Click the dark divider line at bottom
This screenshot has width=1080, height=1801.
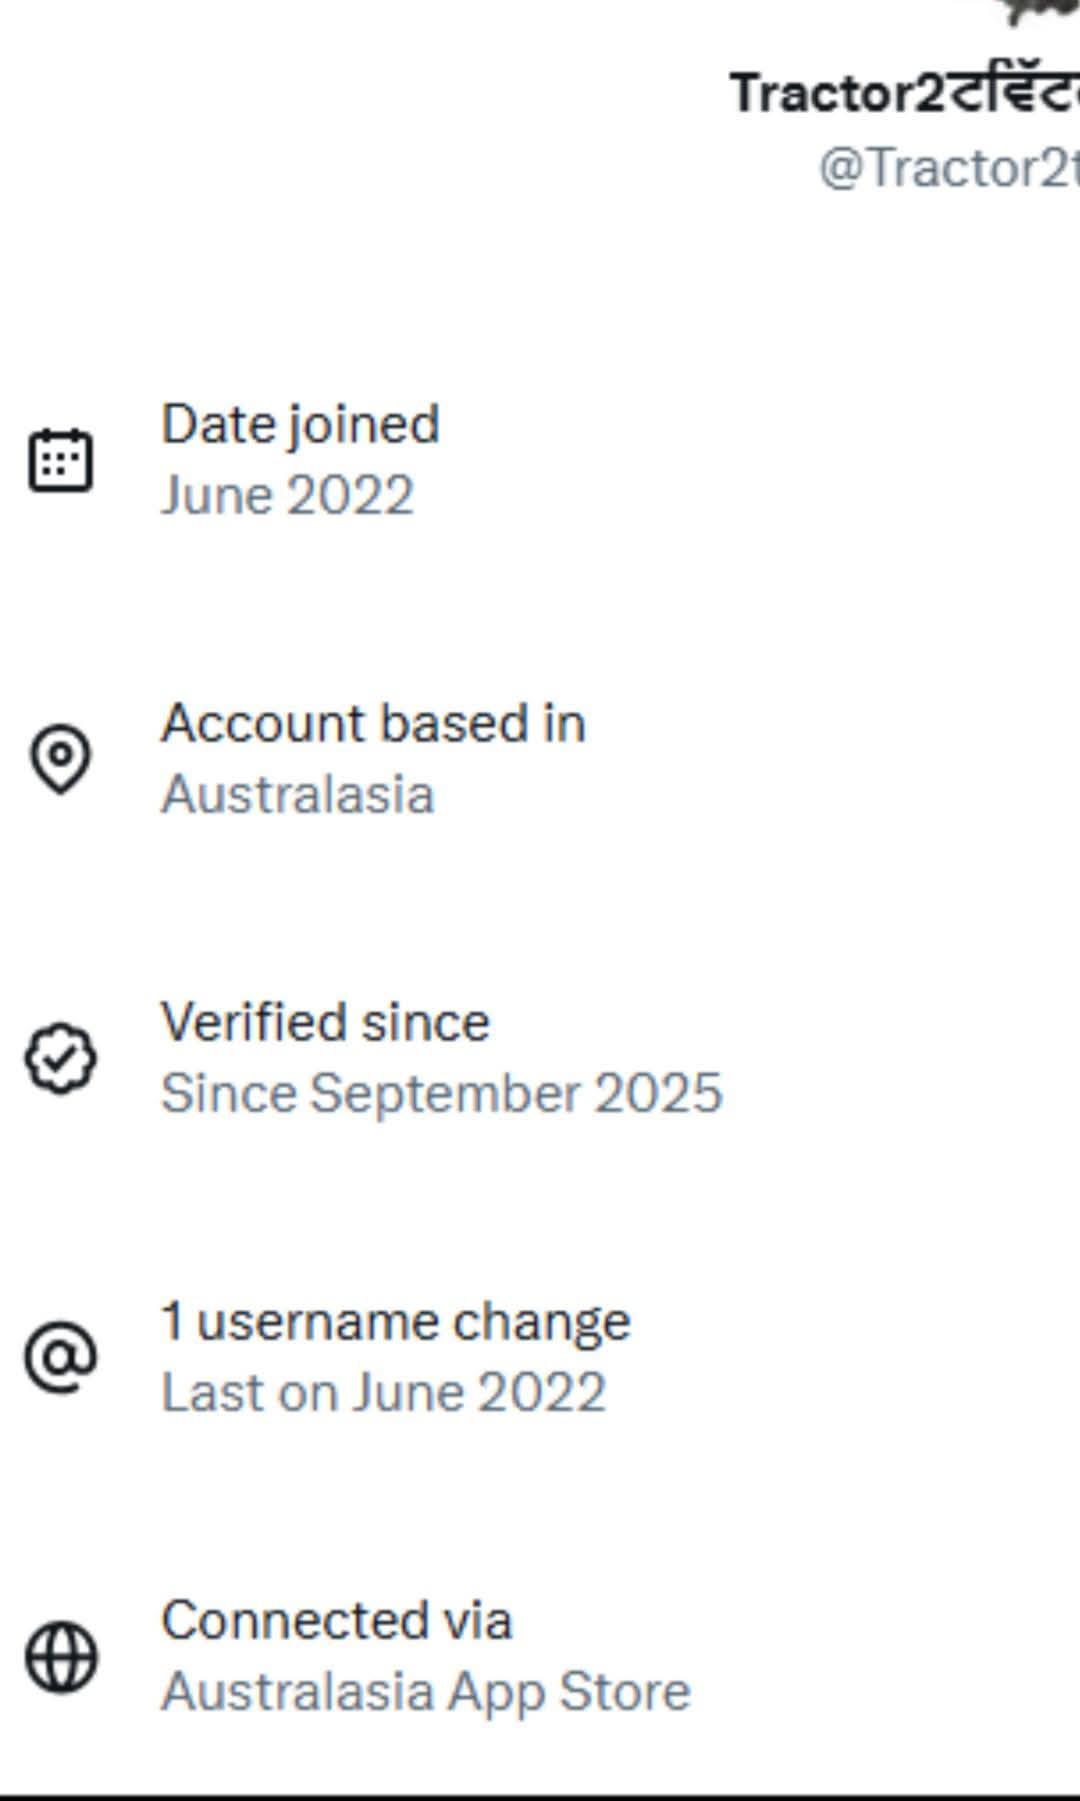540,1797
